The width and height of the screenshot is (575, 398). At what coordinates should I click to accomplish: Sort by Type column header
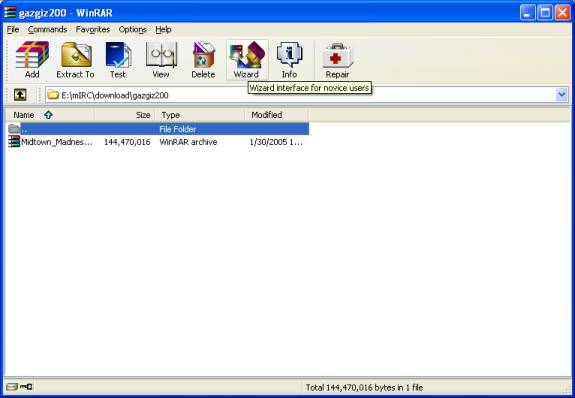coord(199,115)
